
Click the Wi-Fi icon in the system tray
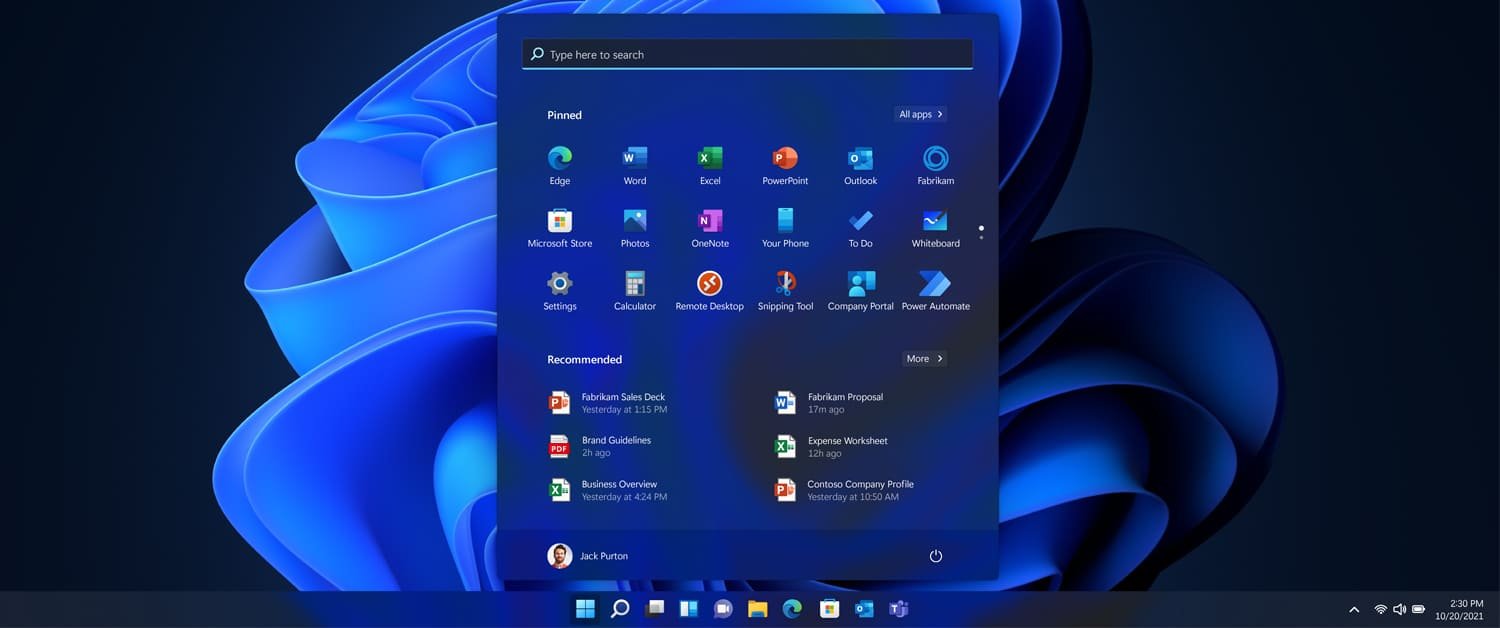tap(1380, 609)
